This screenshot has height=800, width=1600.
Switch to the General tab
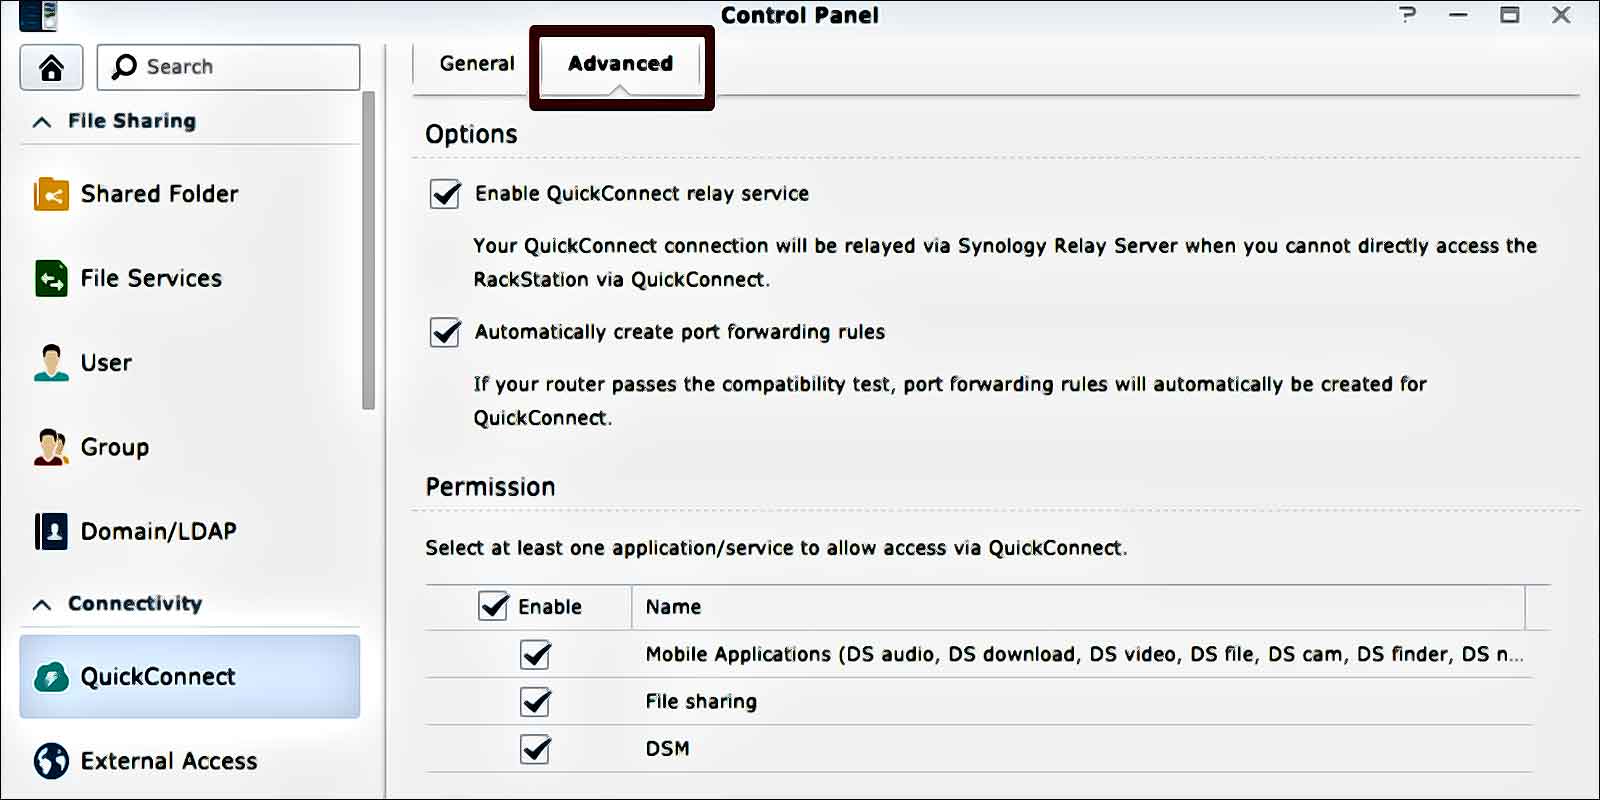(477, 63)
